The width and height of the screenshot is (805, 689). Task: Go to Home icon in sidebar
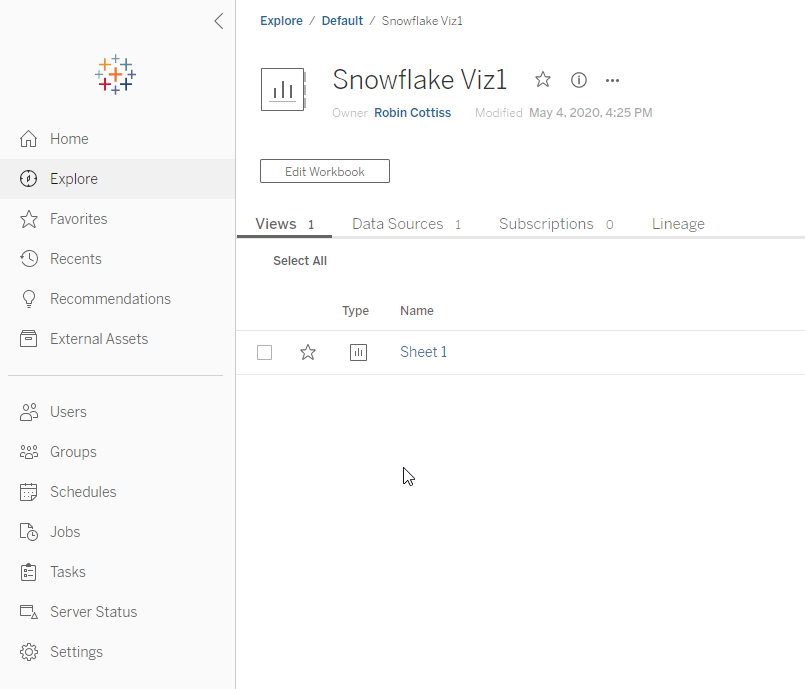click(x=28, y=139)
